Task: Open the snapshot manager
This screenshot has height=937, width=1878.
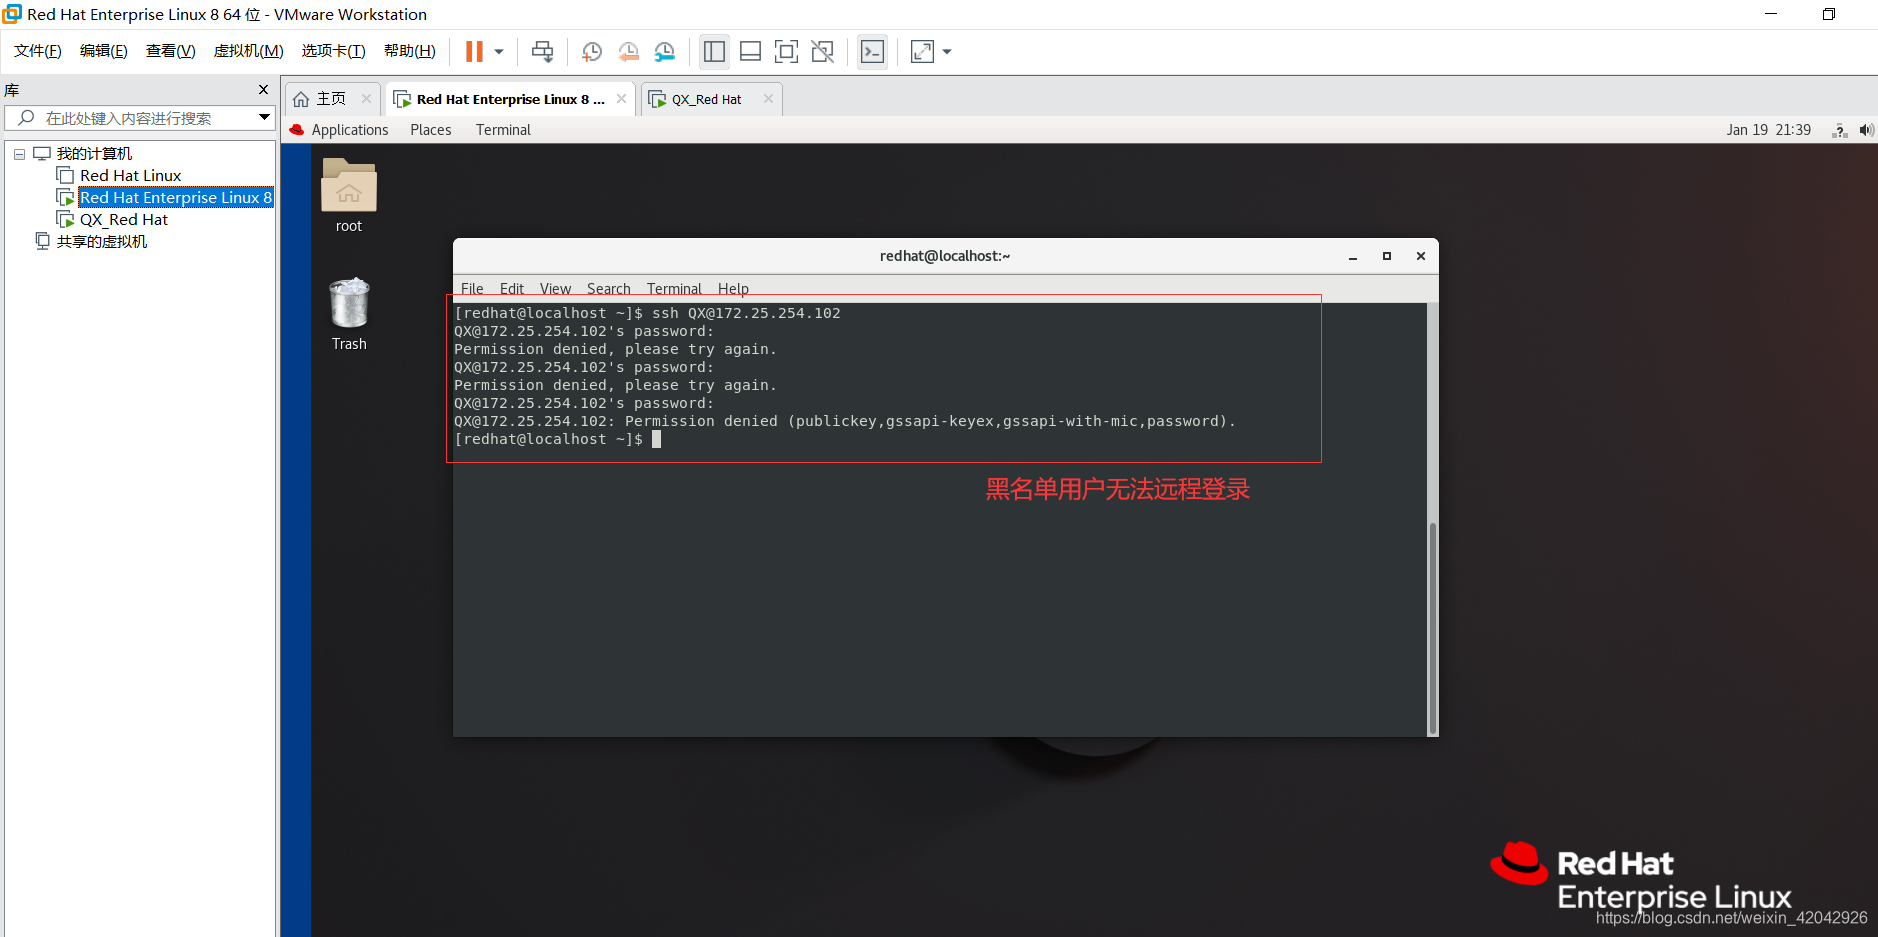Action: (665, 51)
